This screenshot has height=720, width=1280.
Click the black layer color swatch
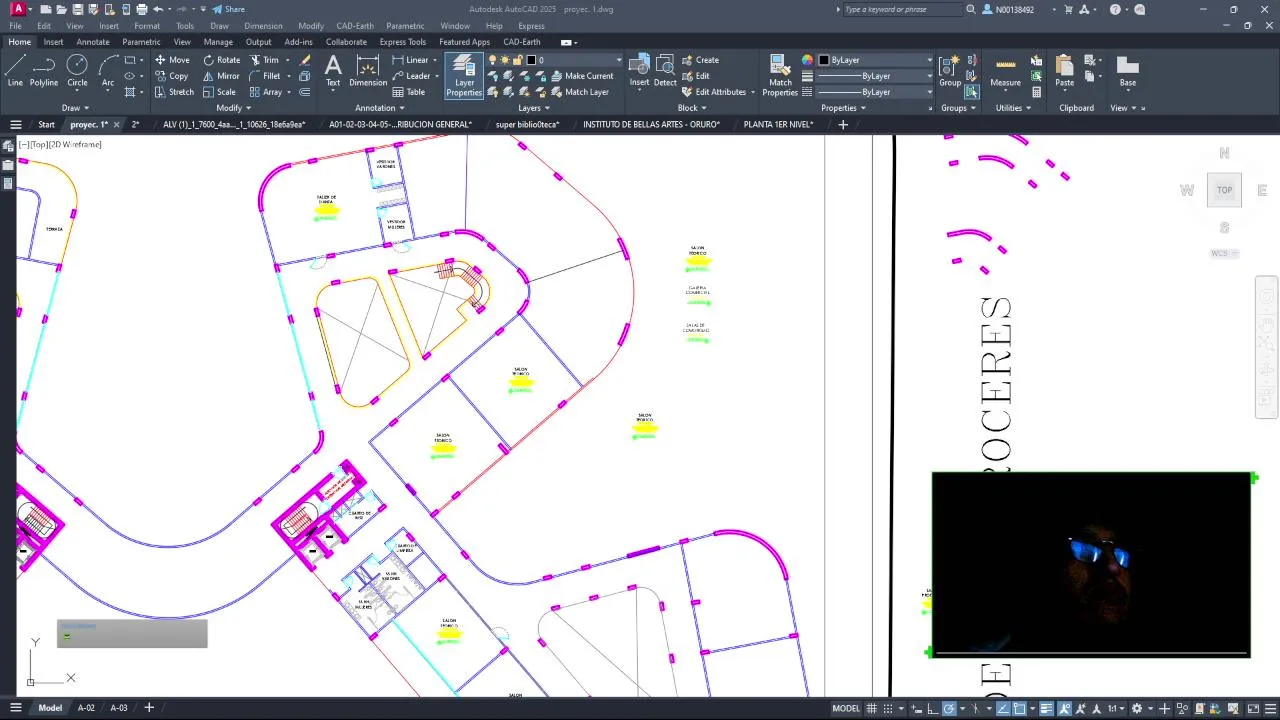click(x=532, y=60)
